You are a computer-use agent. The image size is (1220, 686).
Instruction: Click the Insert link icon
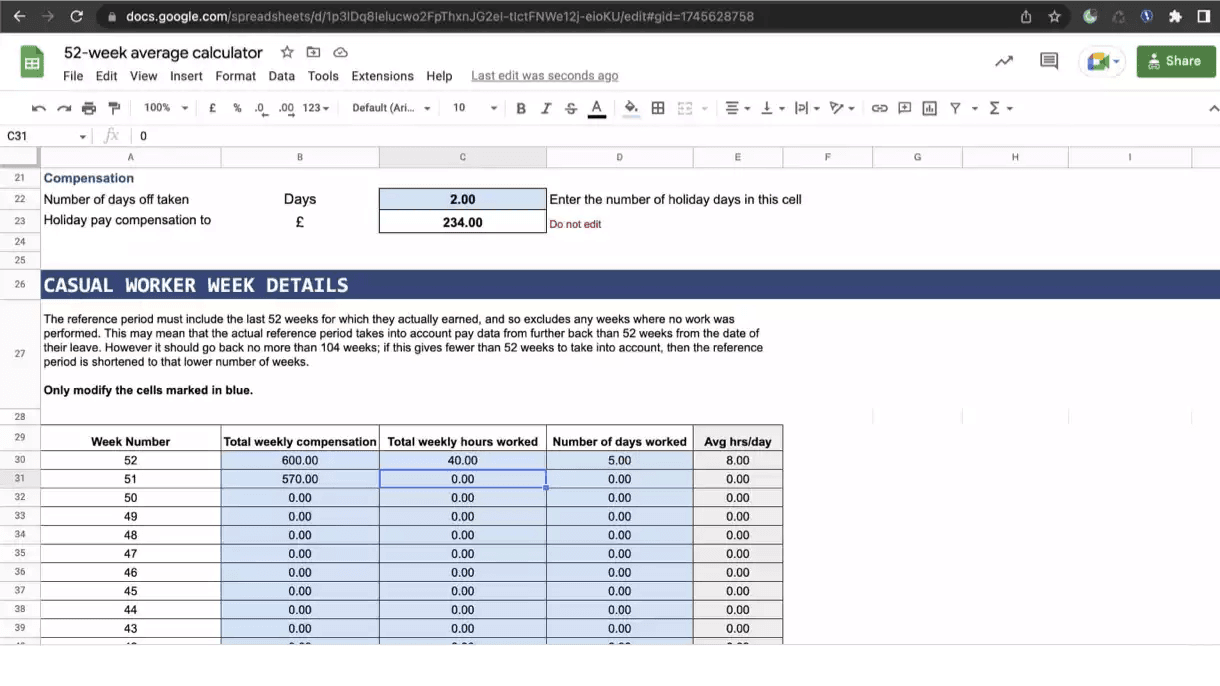879,108
